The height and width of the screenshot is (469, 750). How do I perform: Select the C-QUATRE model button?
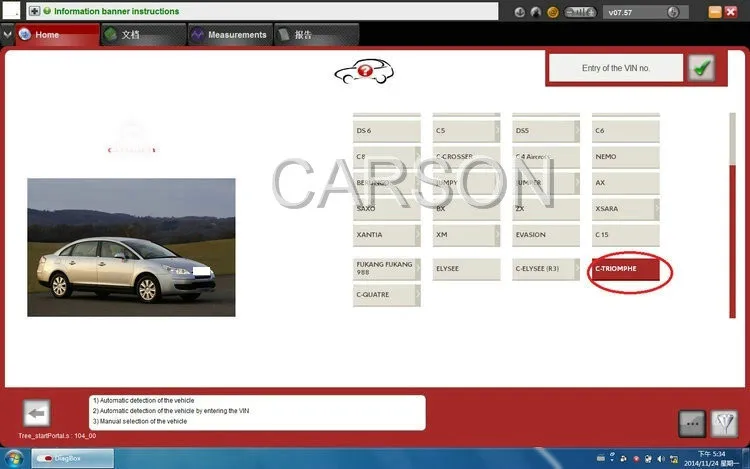point(386,295)
